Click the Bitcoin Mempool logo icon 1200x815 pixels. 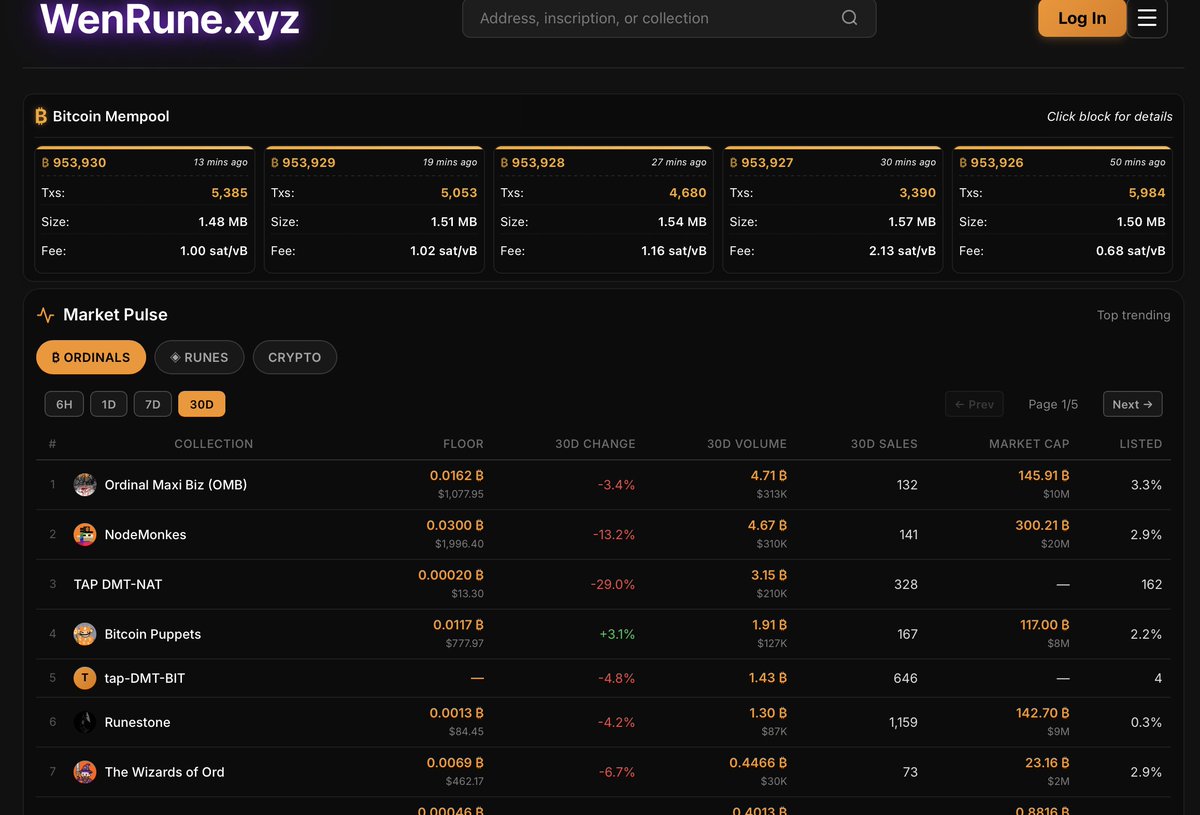coord(41,116)
